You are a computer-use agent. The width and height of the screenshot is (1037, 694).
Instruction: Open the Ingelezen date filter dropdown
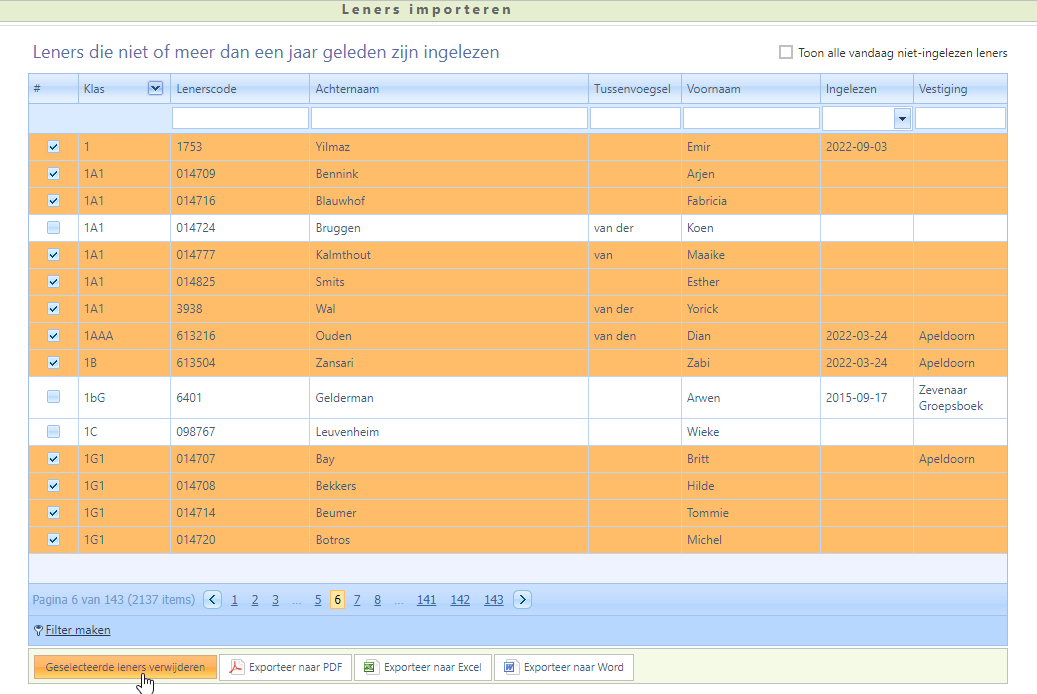pos(902,118)
